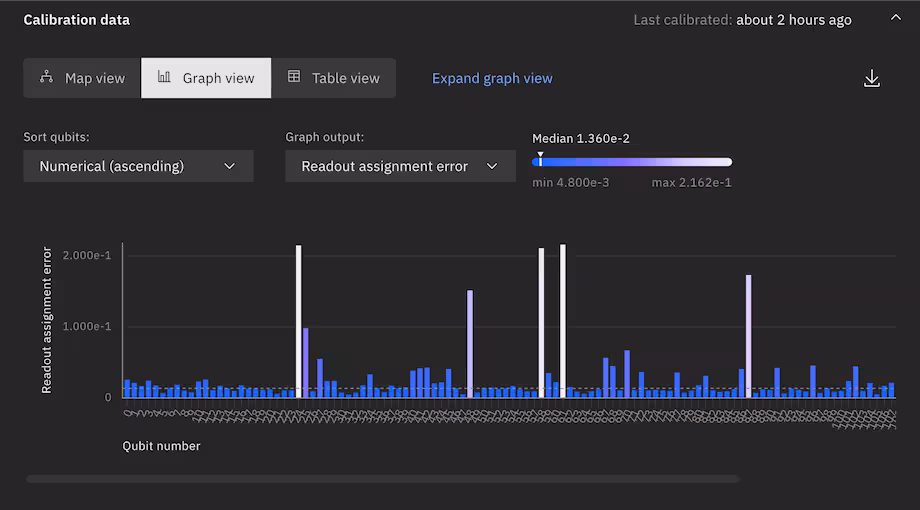Open the Sort qubits dropdown
This screenshot has height=510, width=920.
pyautogui.click(x=138, y=166)
